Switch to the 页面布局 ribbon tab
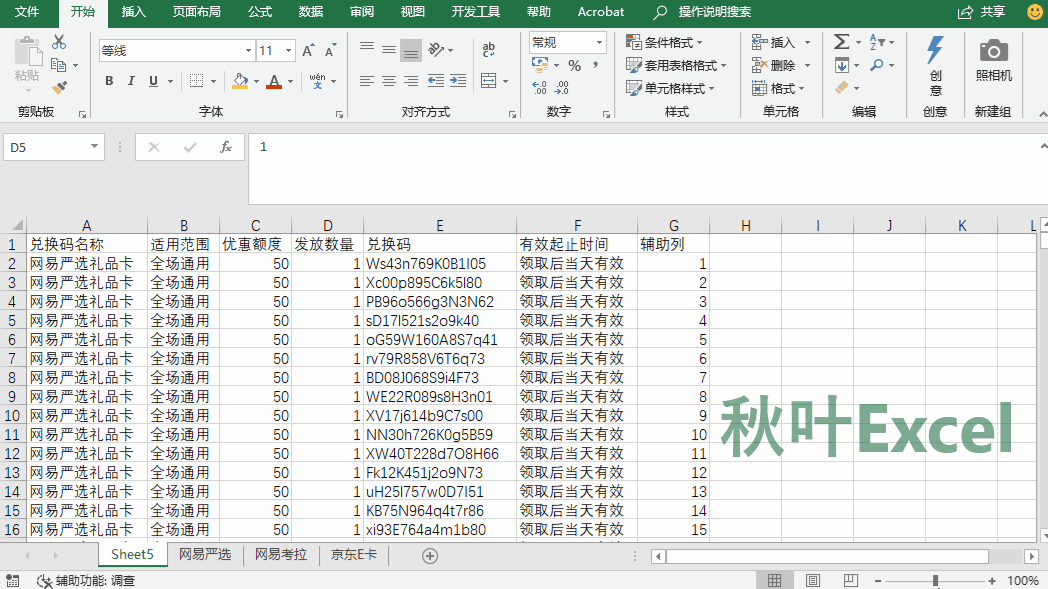1048x589 pixels. [x=196, y=12]
